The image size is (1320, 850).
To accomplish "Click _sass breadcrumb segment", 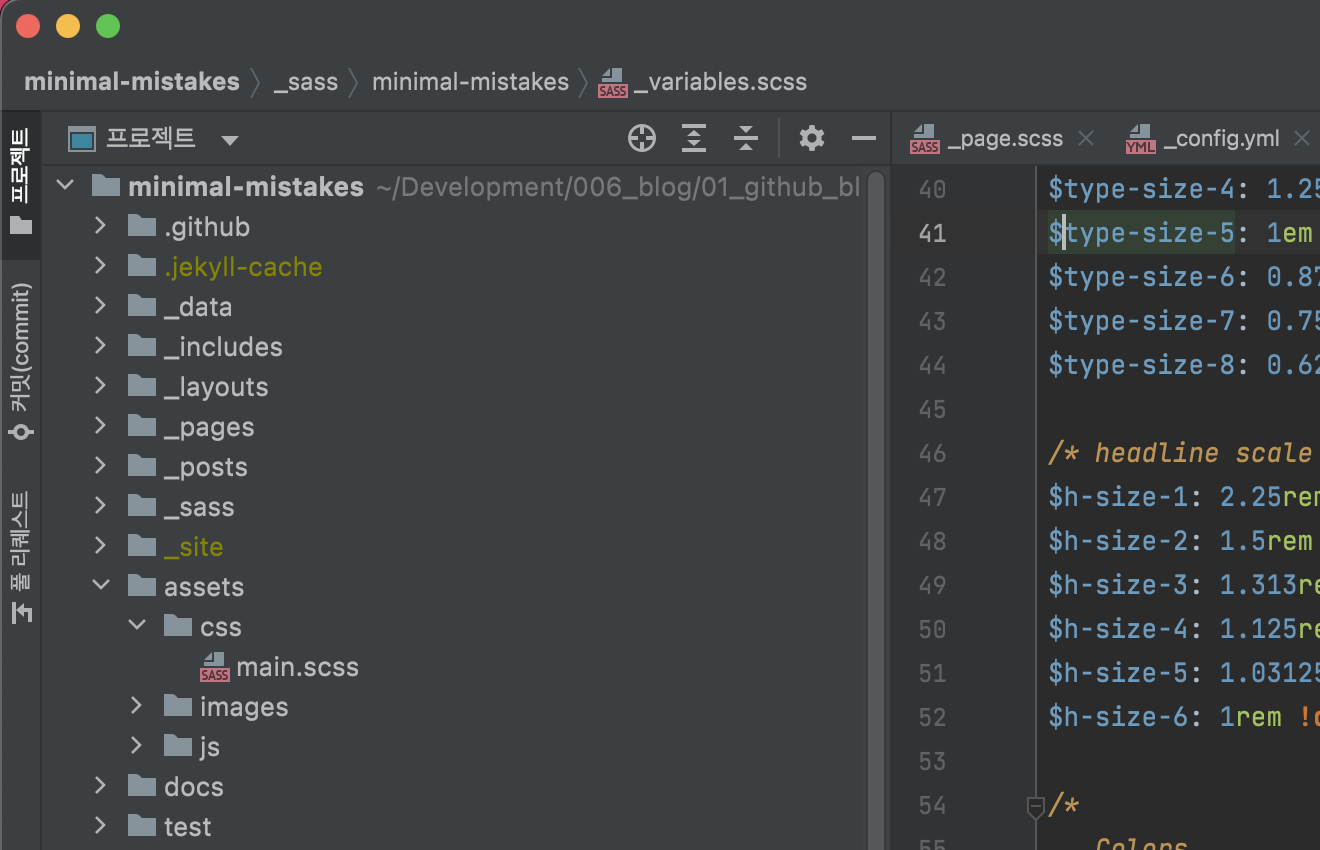I will [306, 82].
